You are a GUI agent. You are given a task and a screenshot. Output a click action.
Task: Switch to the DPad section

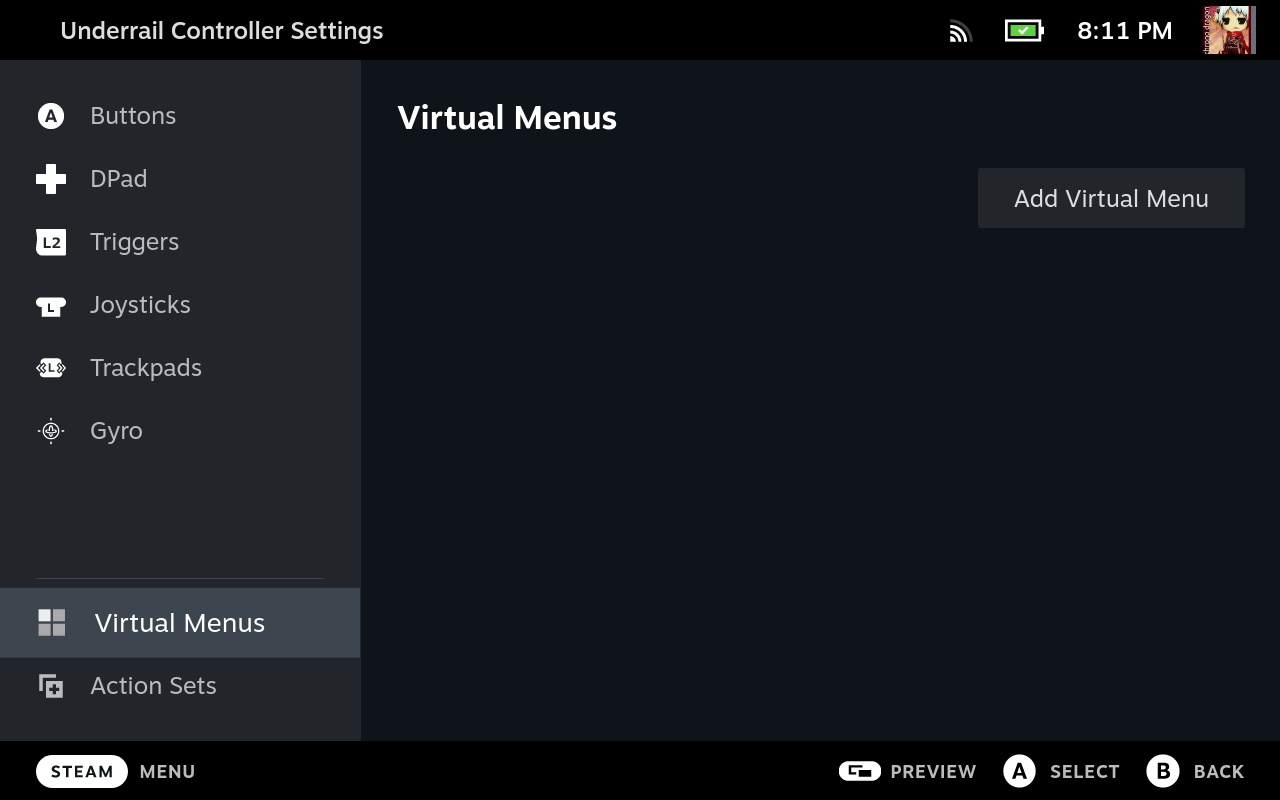[118, 179]
